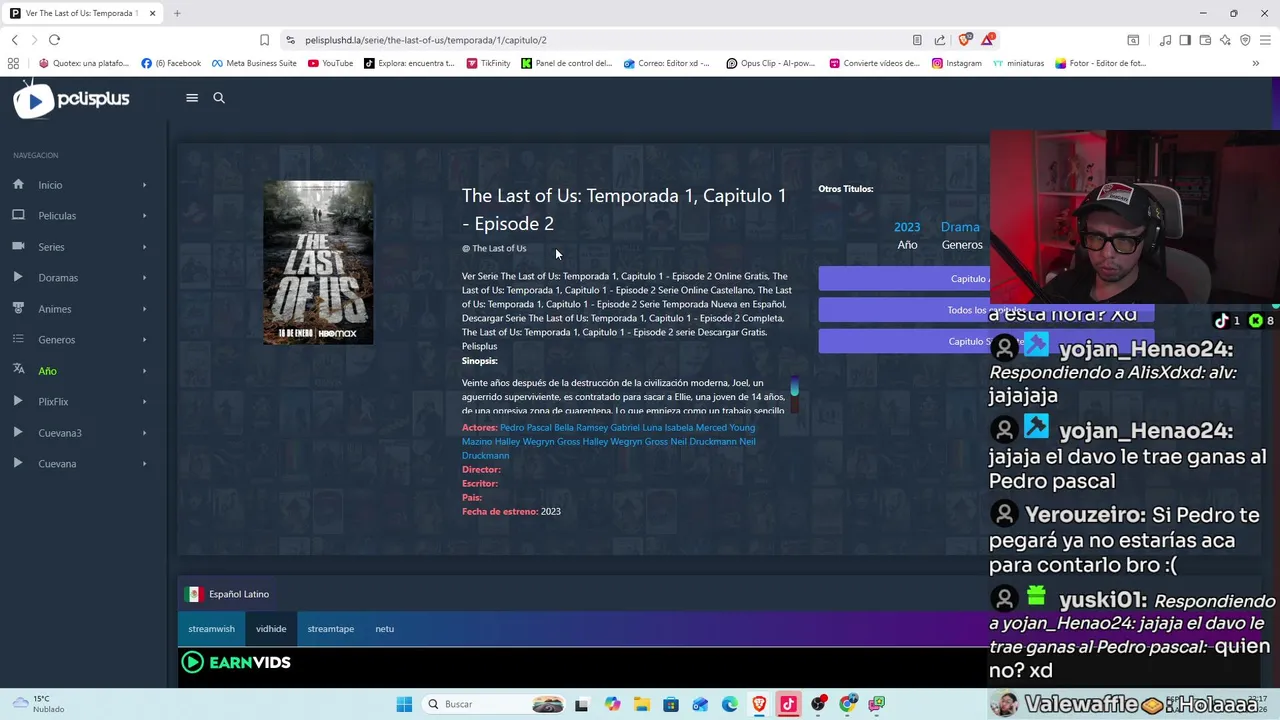Image resolution: width=1280 pixels, height=720 pixels.
Task: Open Microsoft Edge from the taskbar
Action: [x=730, y=704]
